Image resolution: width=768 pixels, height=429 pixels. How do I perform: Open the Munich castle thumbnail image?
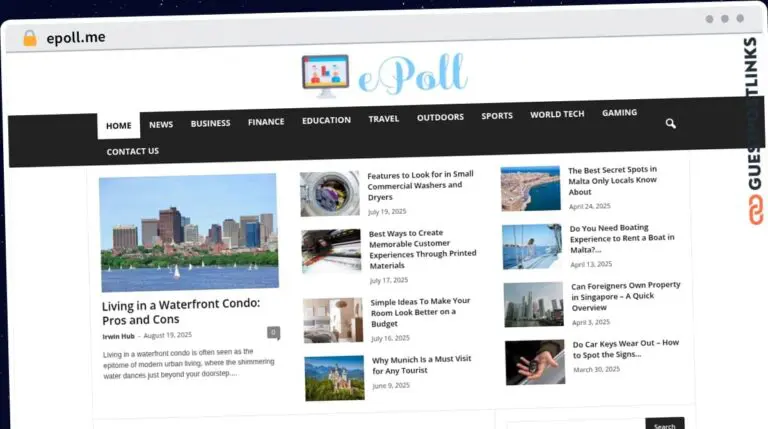point(334,377)
